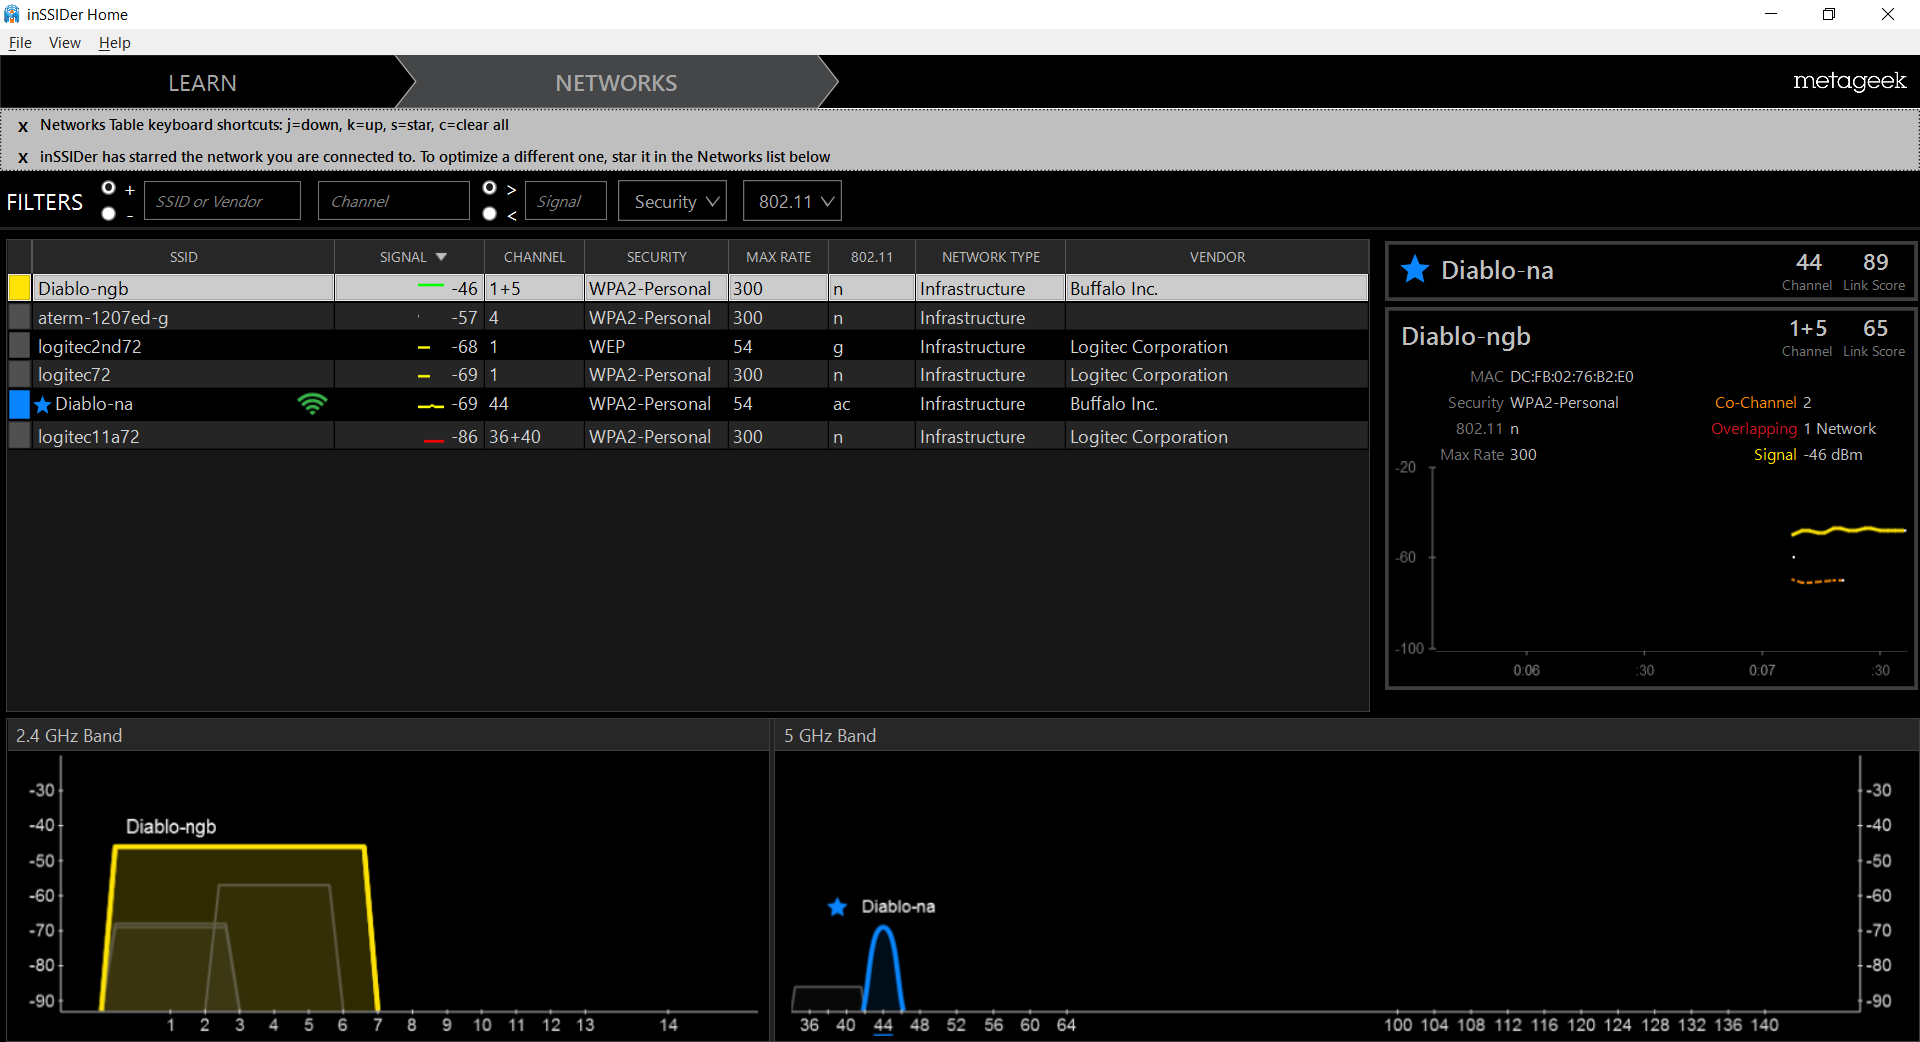
Task: Sort table by SECURITY column header
Action: pos(657,257)
